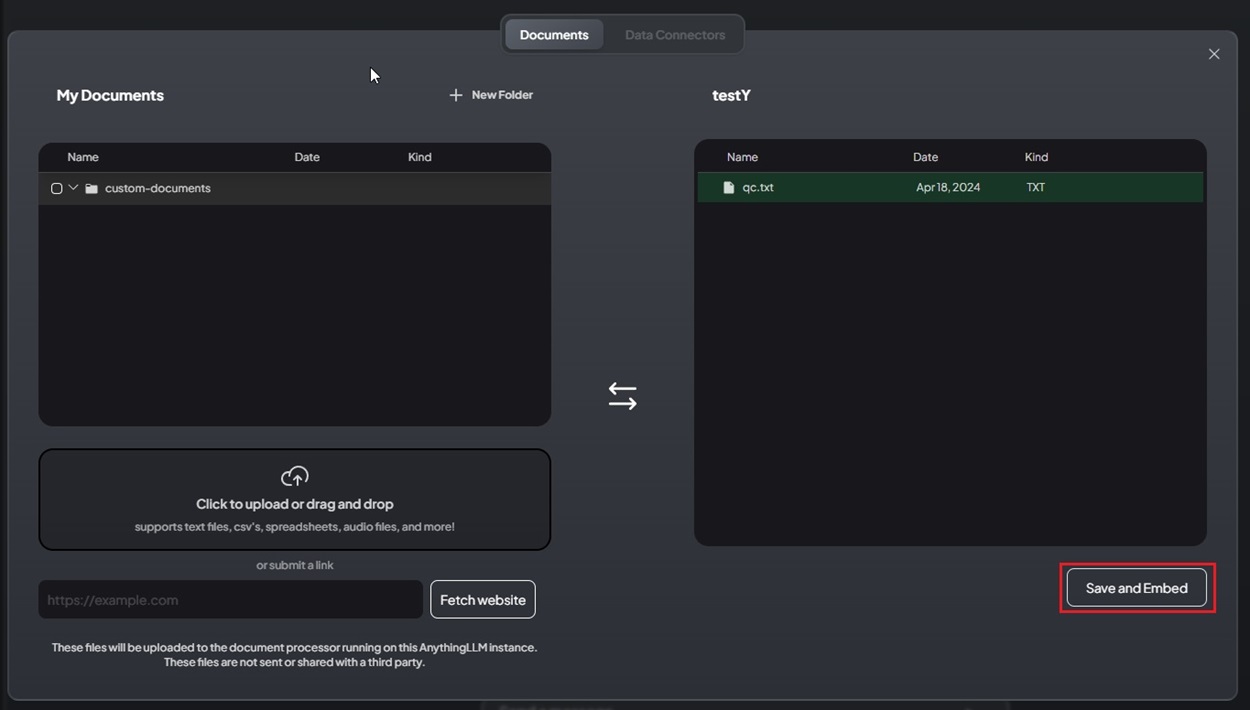Tick the custom-documents checkbox

click(56, 187)
